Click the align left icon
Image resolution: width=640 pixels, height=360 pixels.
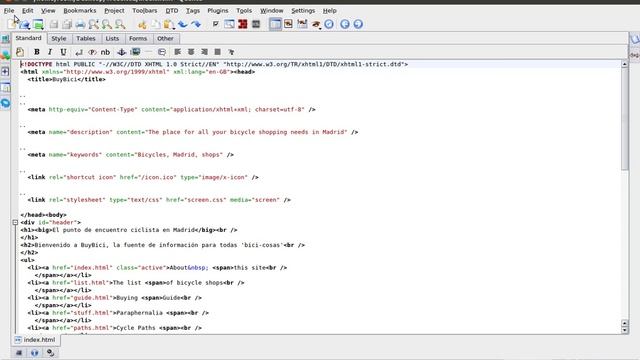point(178,52)
